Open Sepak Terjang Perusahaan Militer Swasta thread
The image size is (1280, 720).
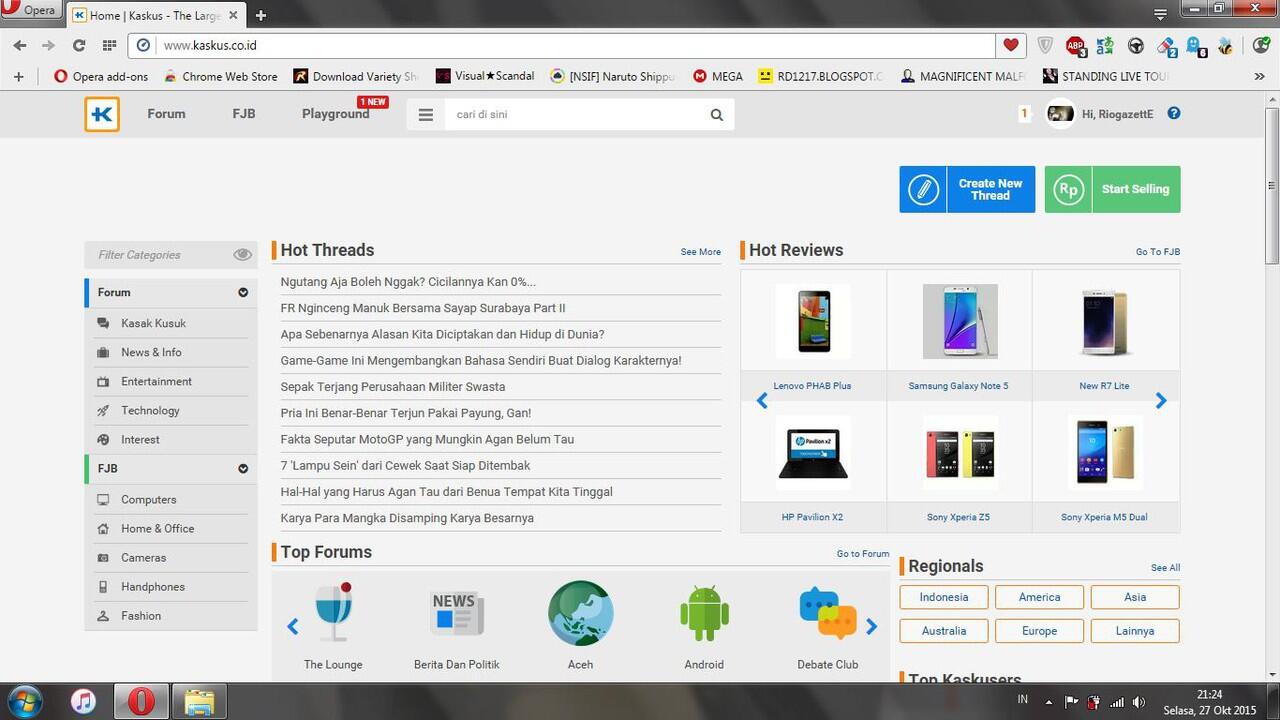click(x=393, y=387)
